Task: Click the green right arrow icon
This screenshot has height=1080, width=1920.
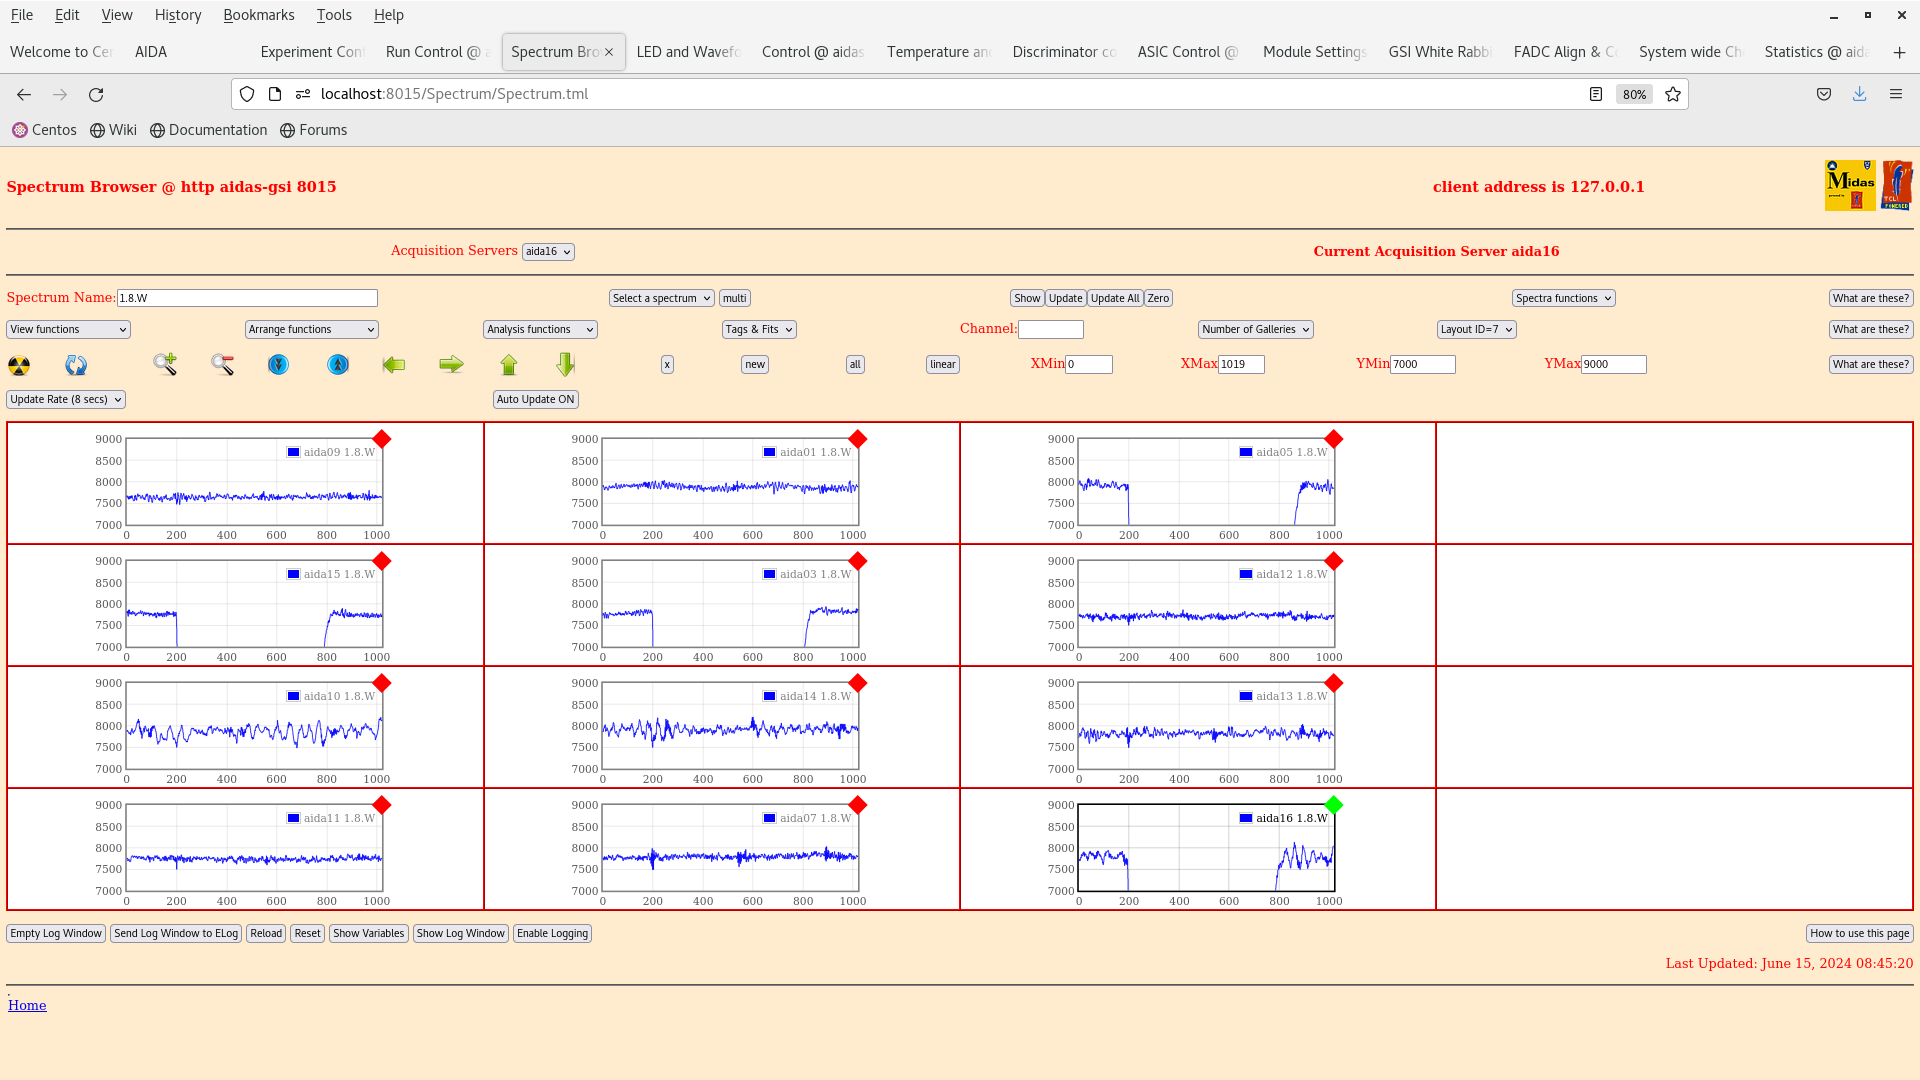Action: pyautogui.click(x=451, y=365)
